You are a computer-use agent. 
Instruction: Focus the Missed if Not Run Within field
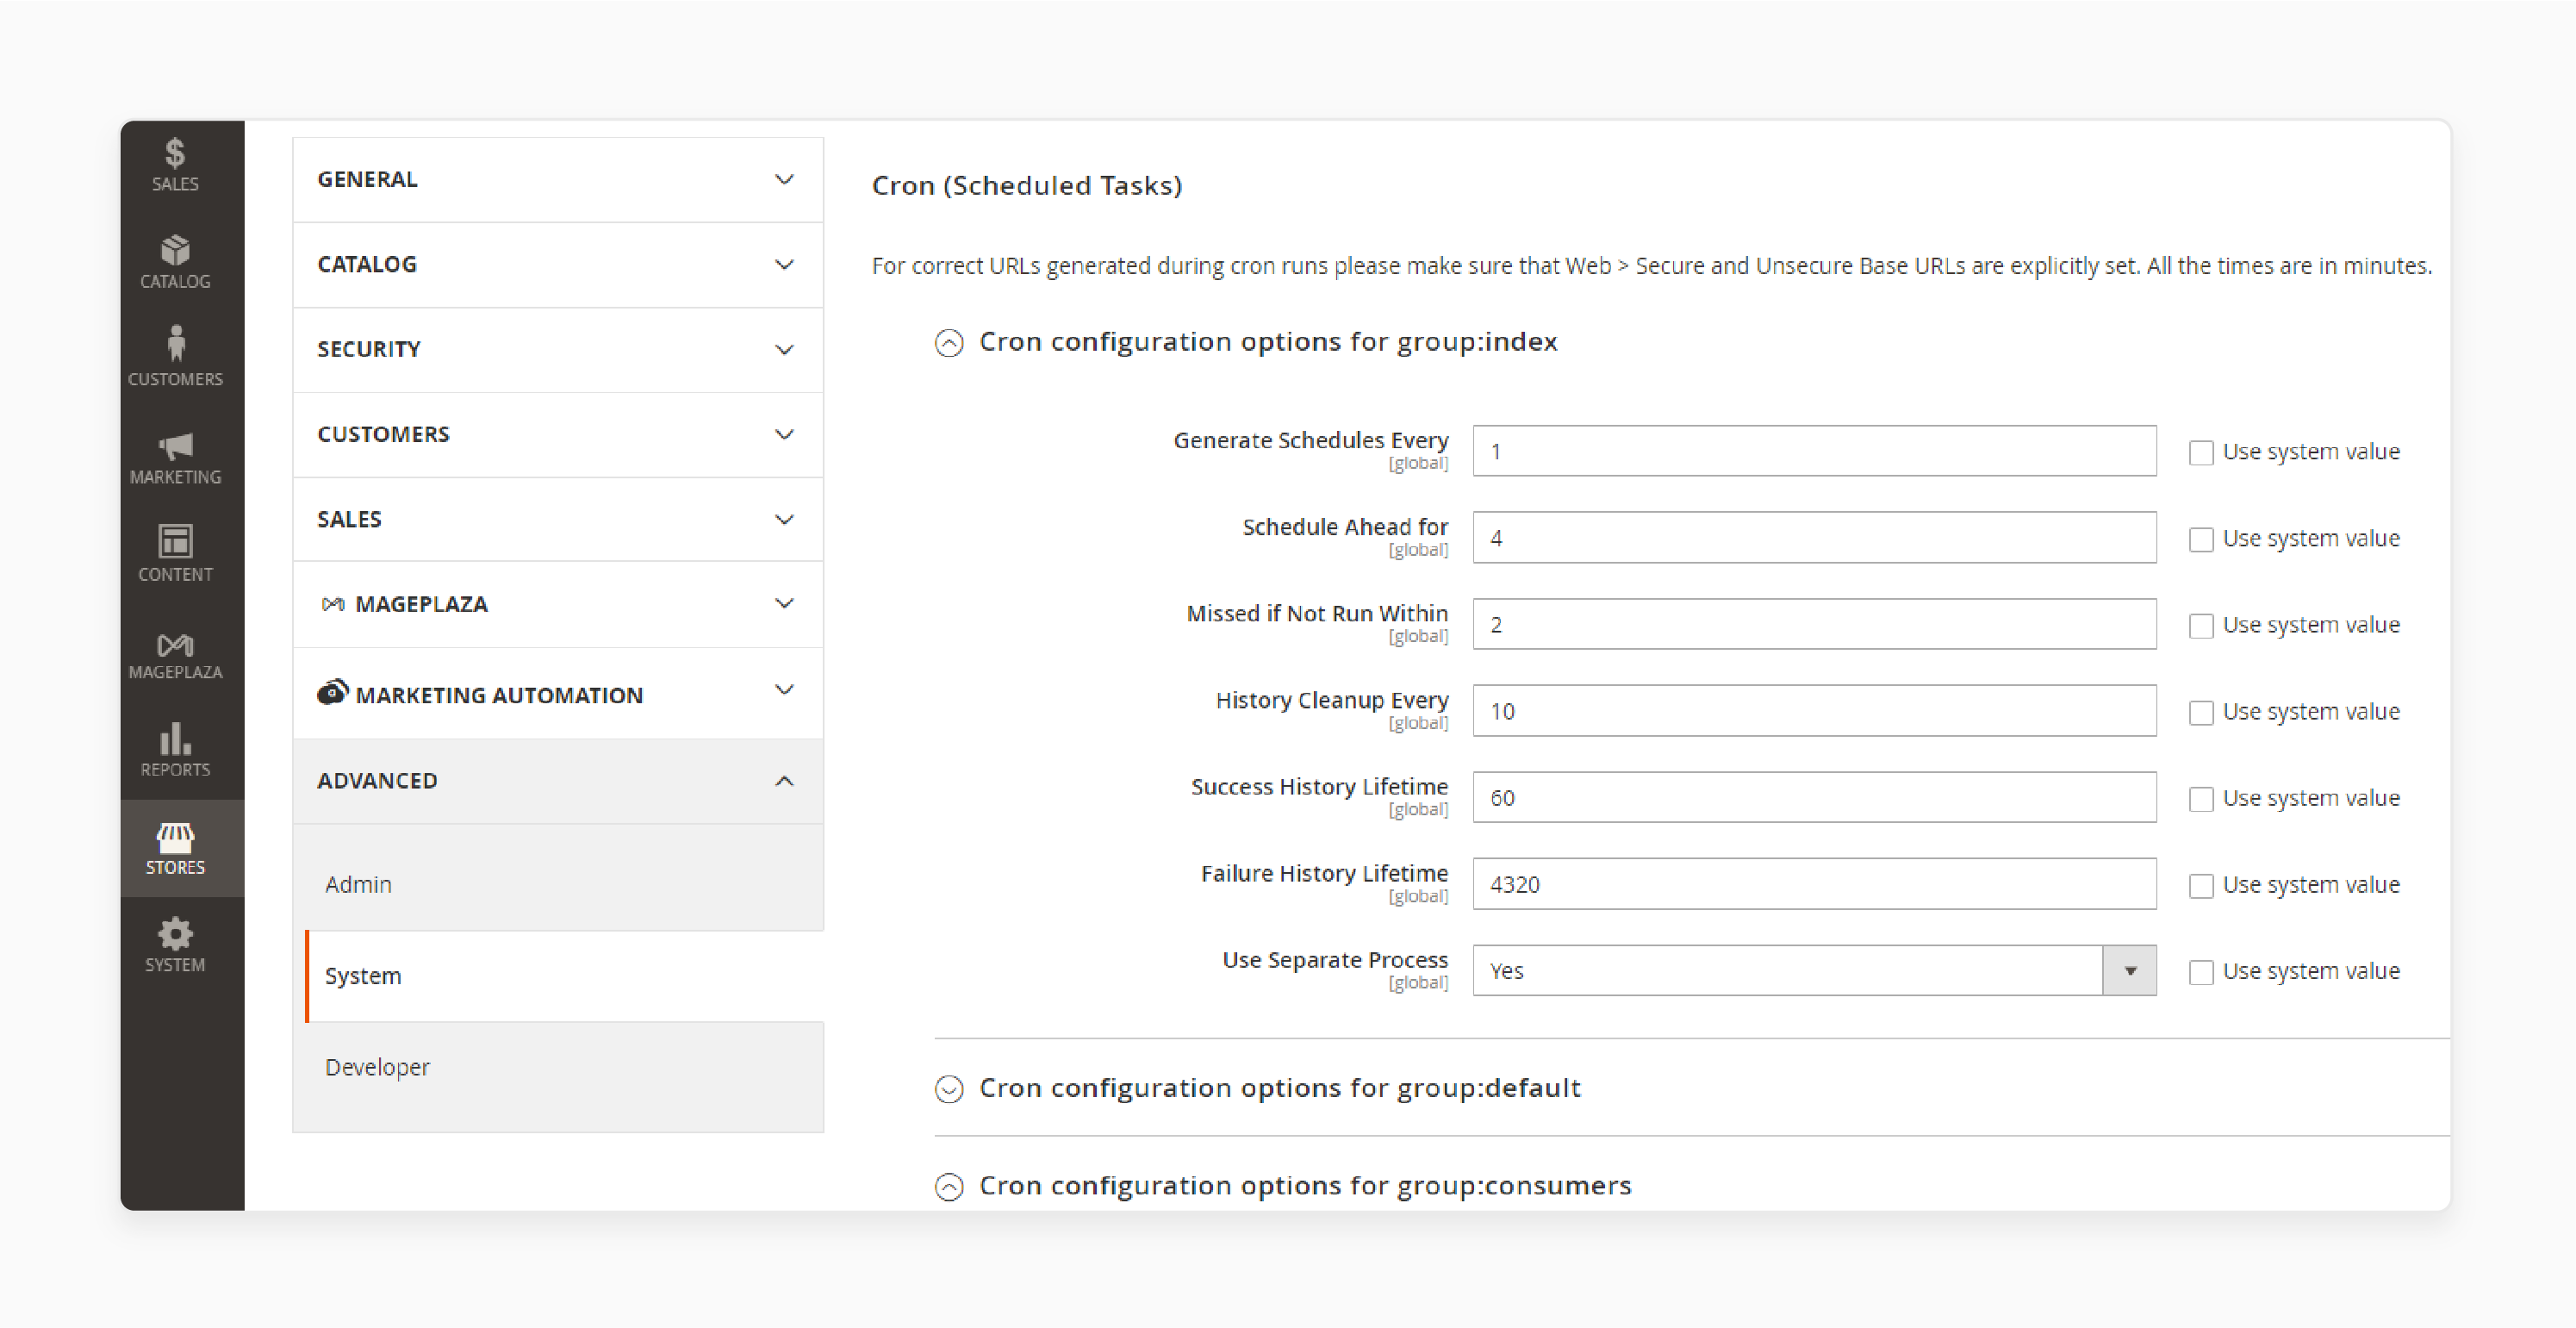point(1814,624)
